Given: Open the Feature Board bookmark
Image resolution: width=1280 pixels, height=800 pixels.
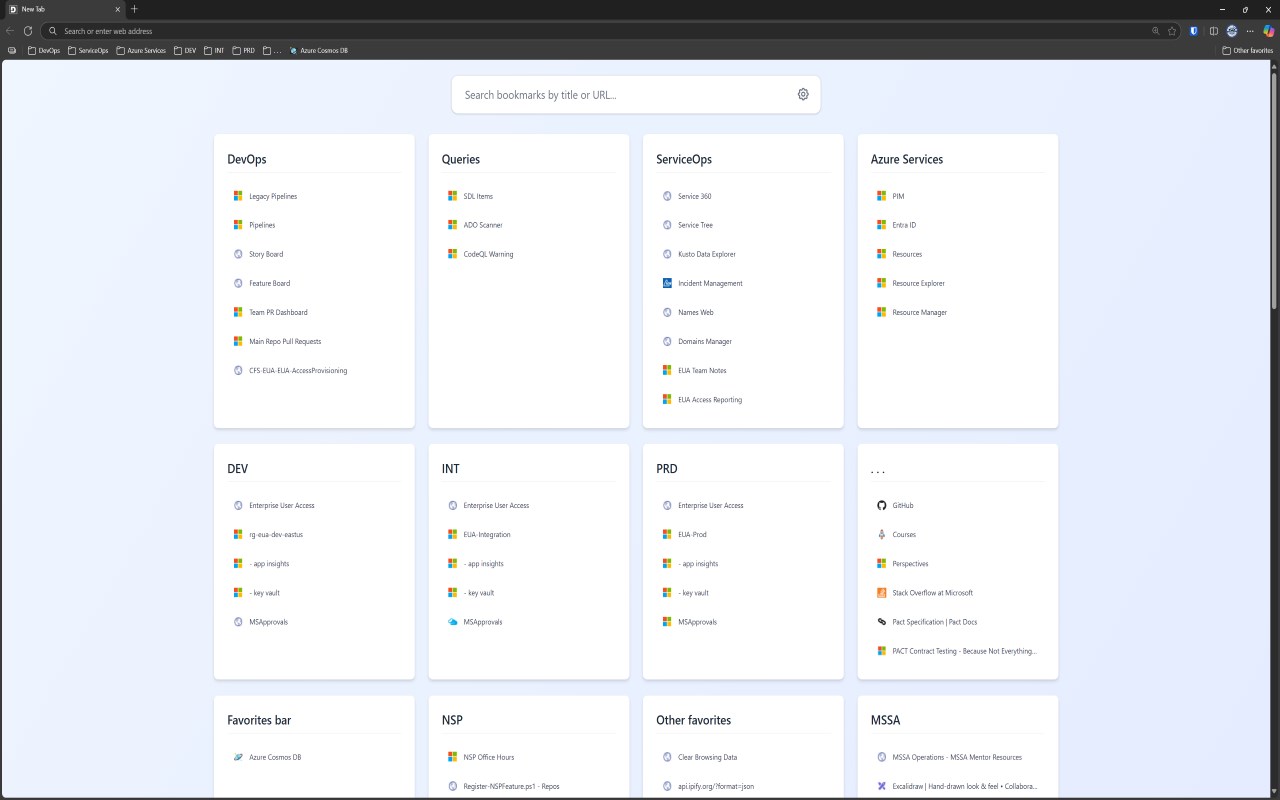Looking at the screenshot, I should pos(270,283).
